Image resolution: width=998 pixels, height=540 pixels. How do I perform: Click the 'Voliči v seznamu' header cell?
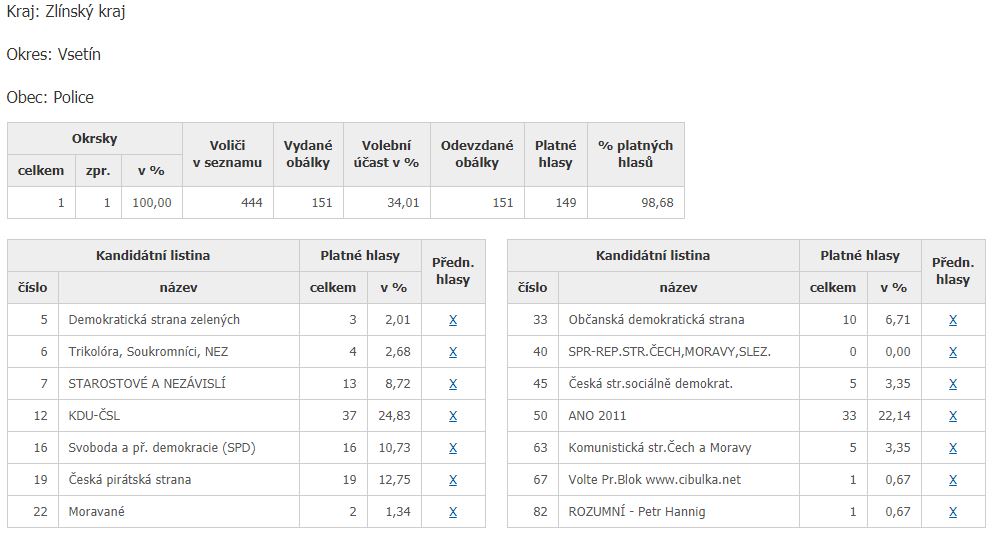[x=228, y=154]
